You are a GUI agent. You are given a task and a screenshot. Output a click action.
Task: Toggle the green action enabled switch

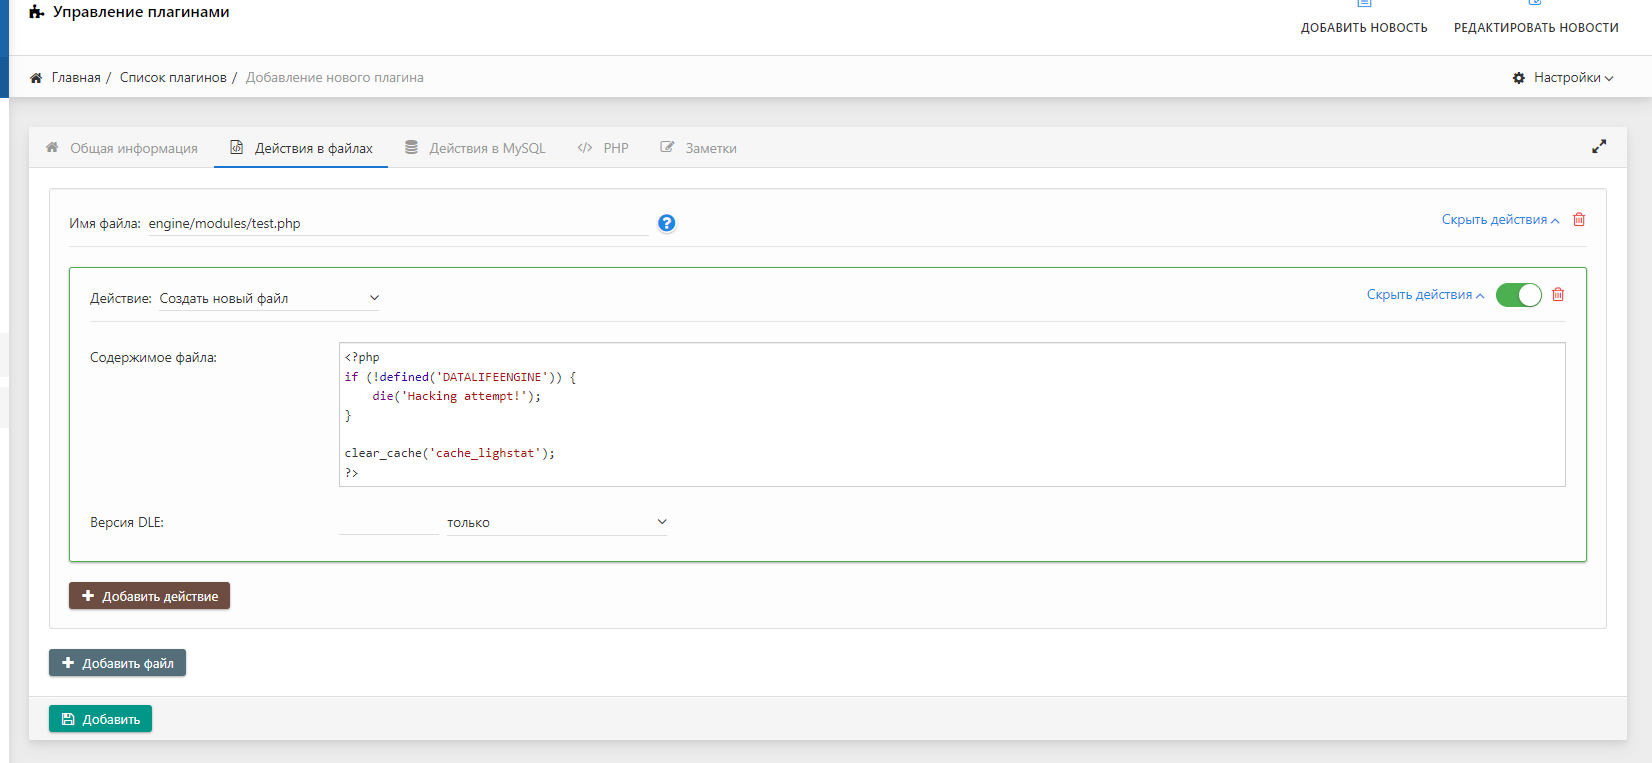[1519, 295]
